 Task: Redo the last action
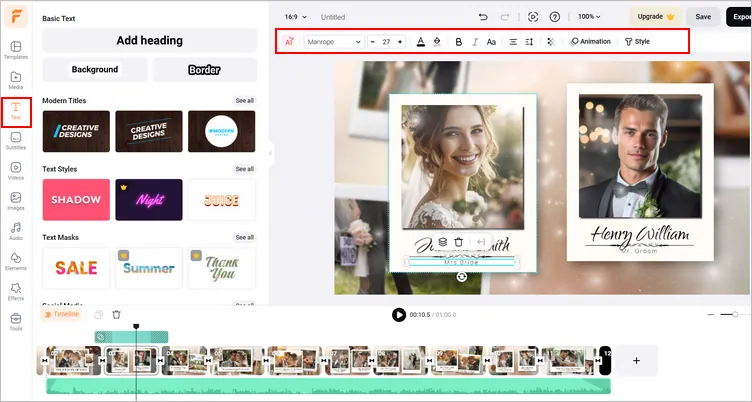505,17
